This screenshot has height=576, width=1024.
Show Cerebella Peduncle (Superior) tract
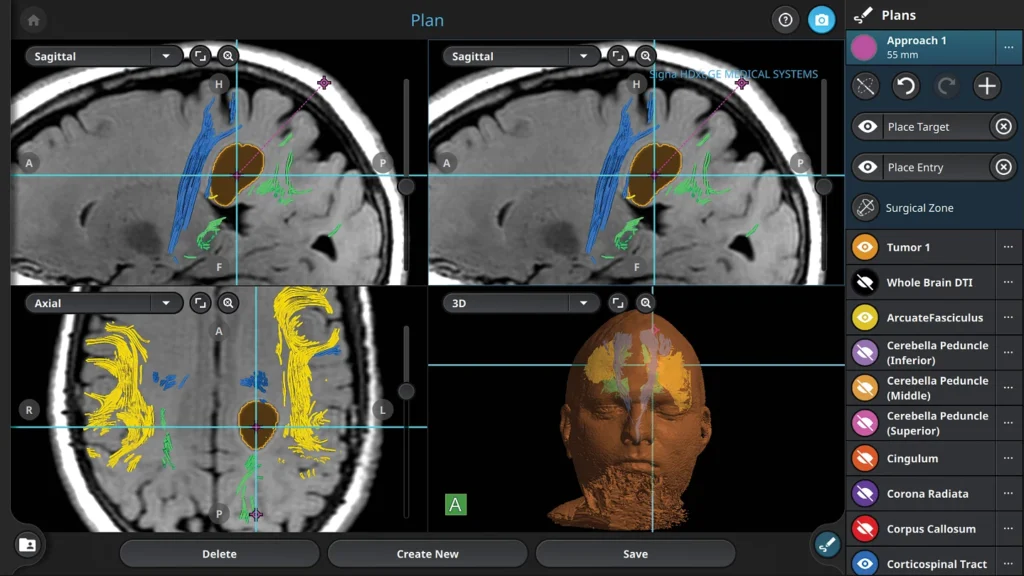click(865, 424)
